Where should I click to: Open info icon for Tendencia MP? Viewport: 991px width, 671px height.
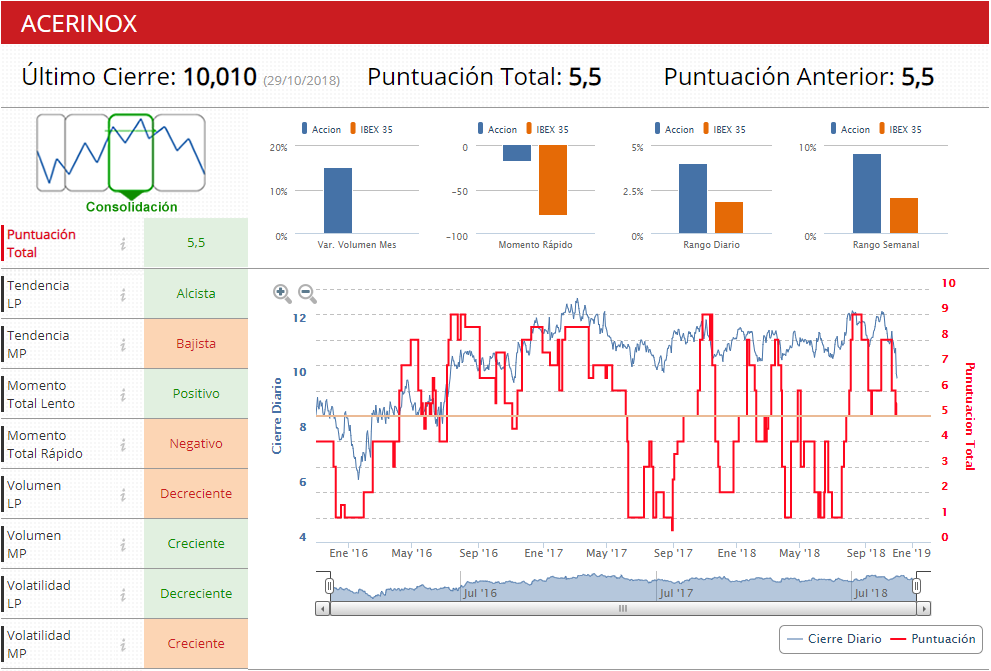pos(123,344)
